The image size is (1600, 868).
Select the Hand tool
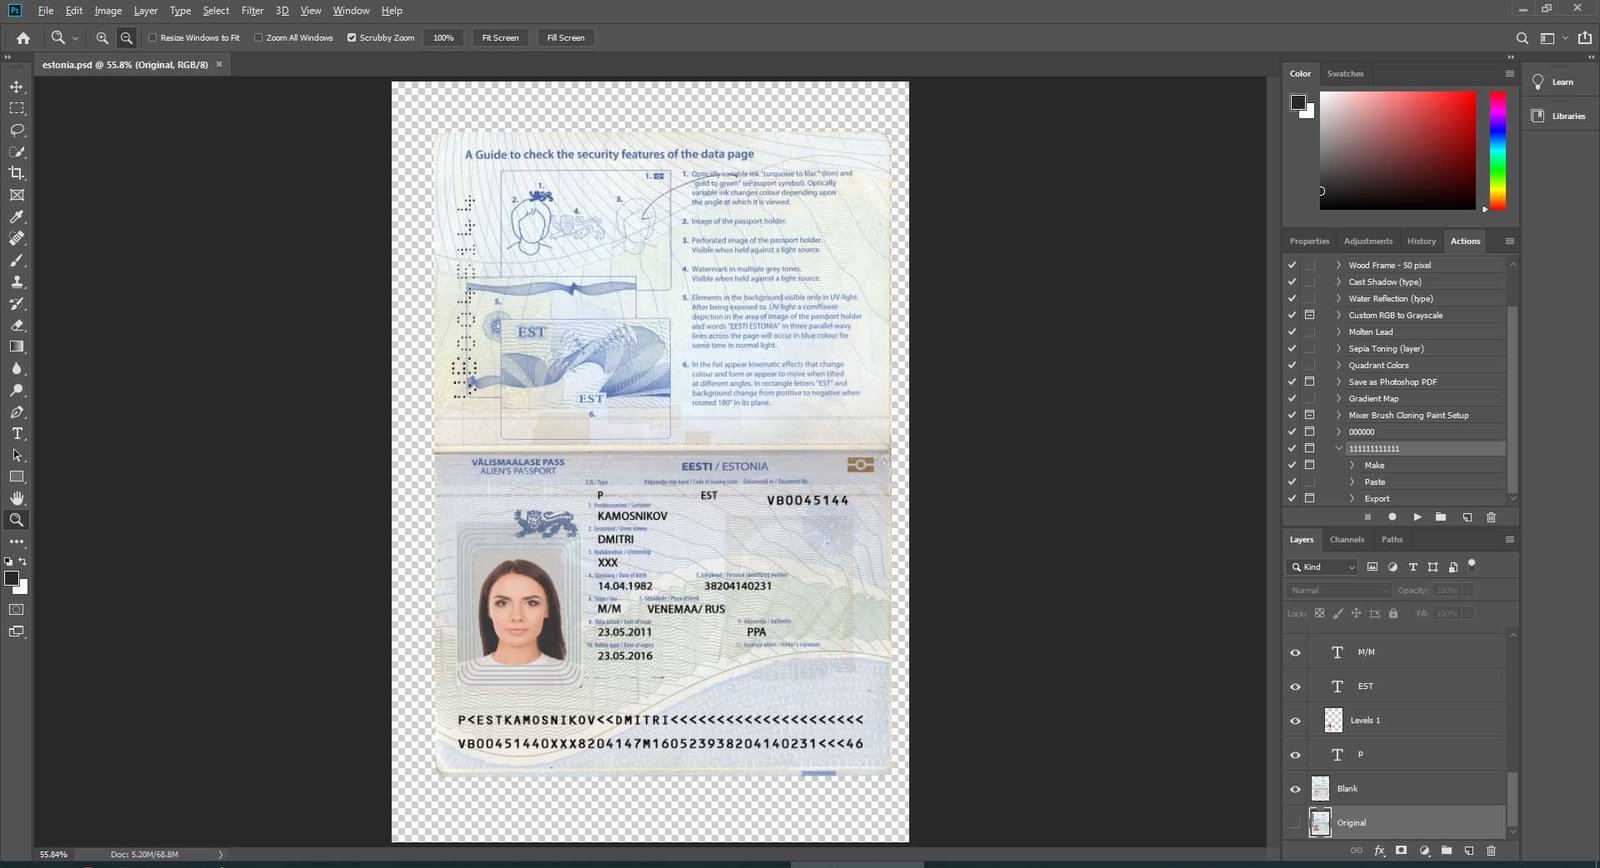(17, 498)
